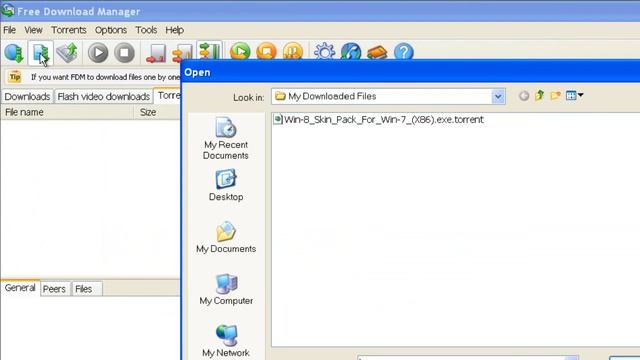Switch to the Flash video downloads tab

click(104, 96)
